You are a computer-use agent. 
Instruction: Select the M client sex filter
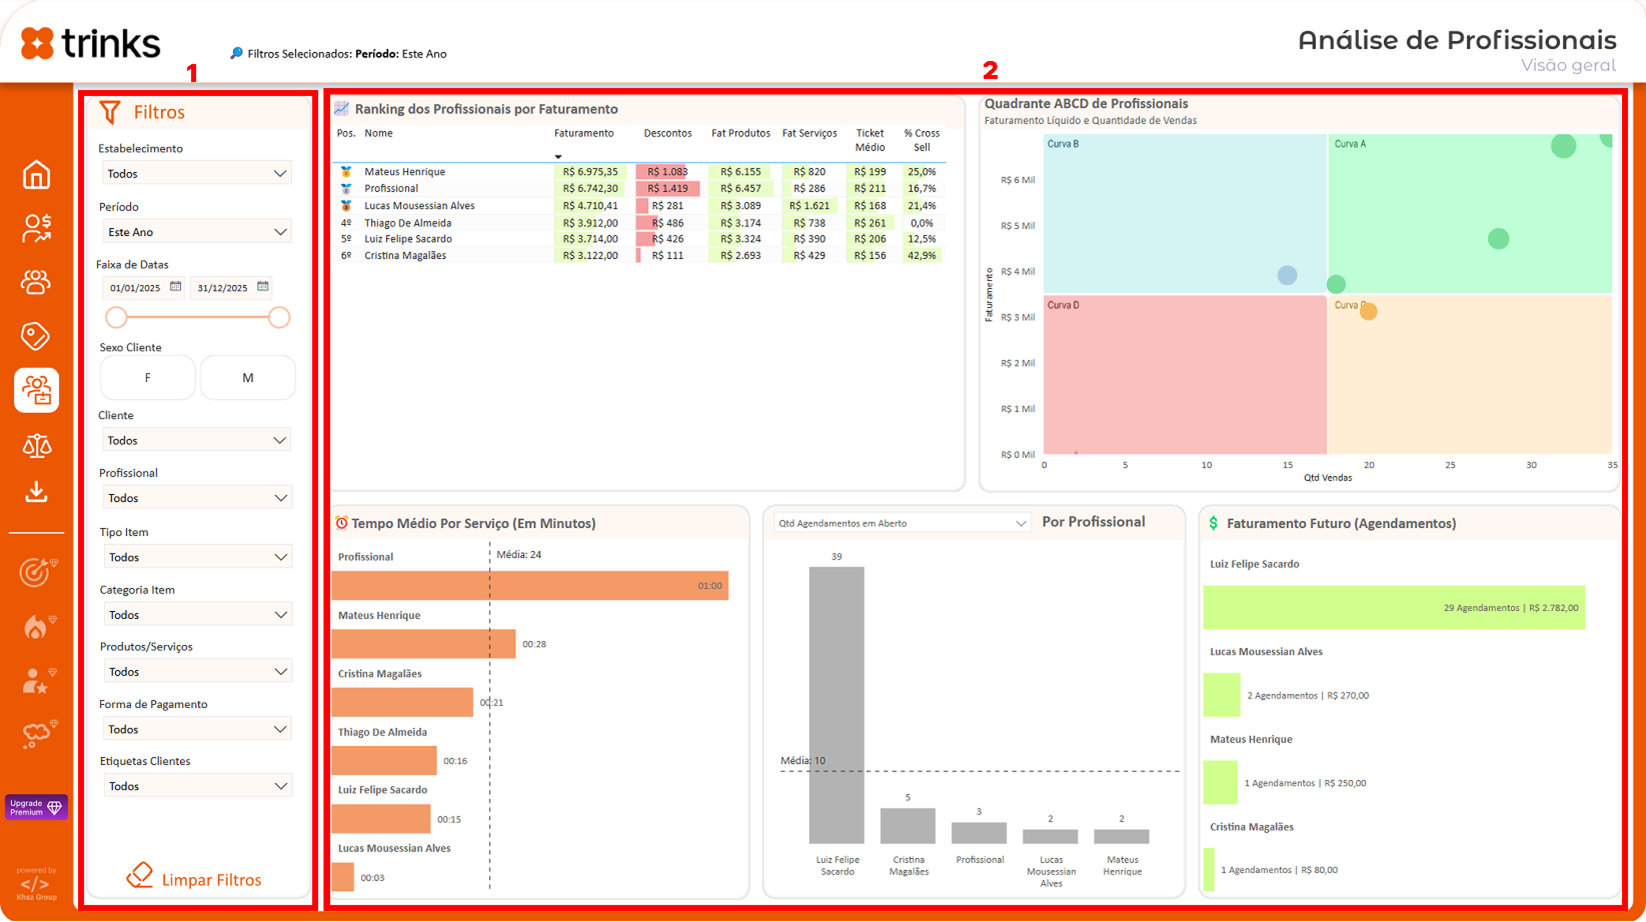point(247,378)
